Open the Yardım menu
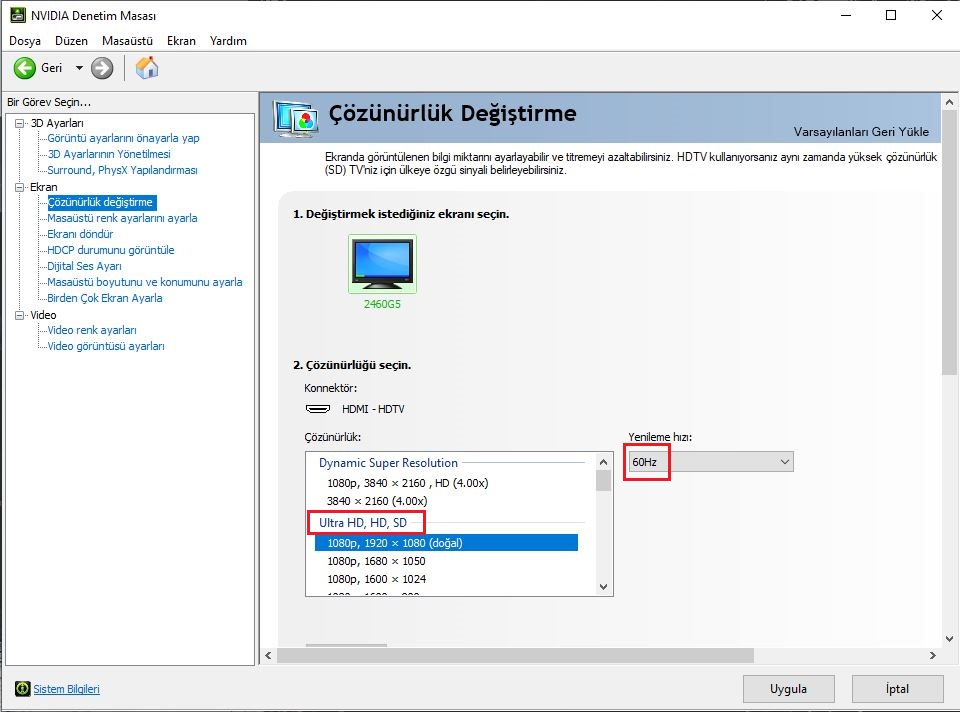 (x=228, y=41)
